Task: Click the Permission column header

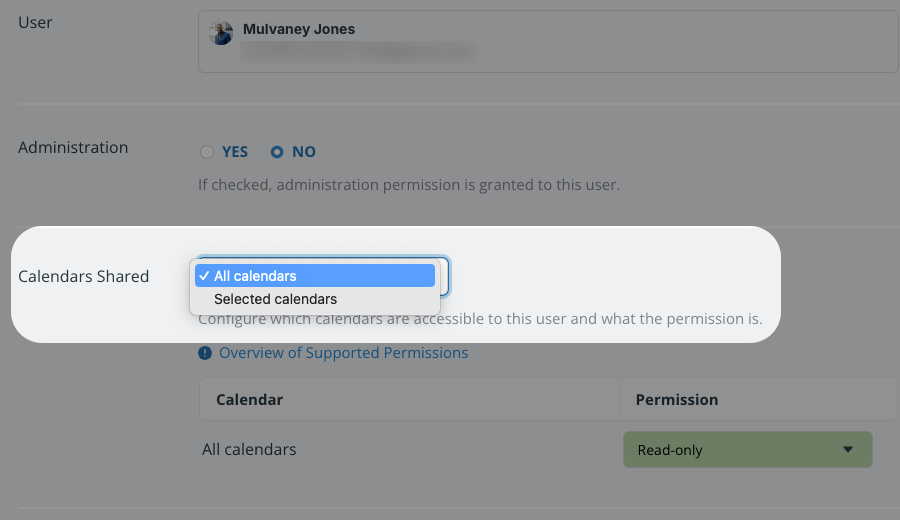Action: [677, 399]
